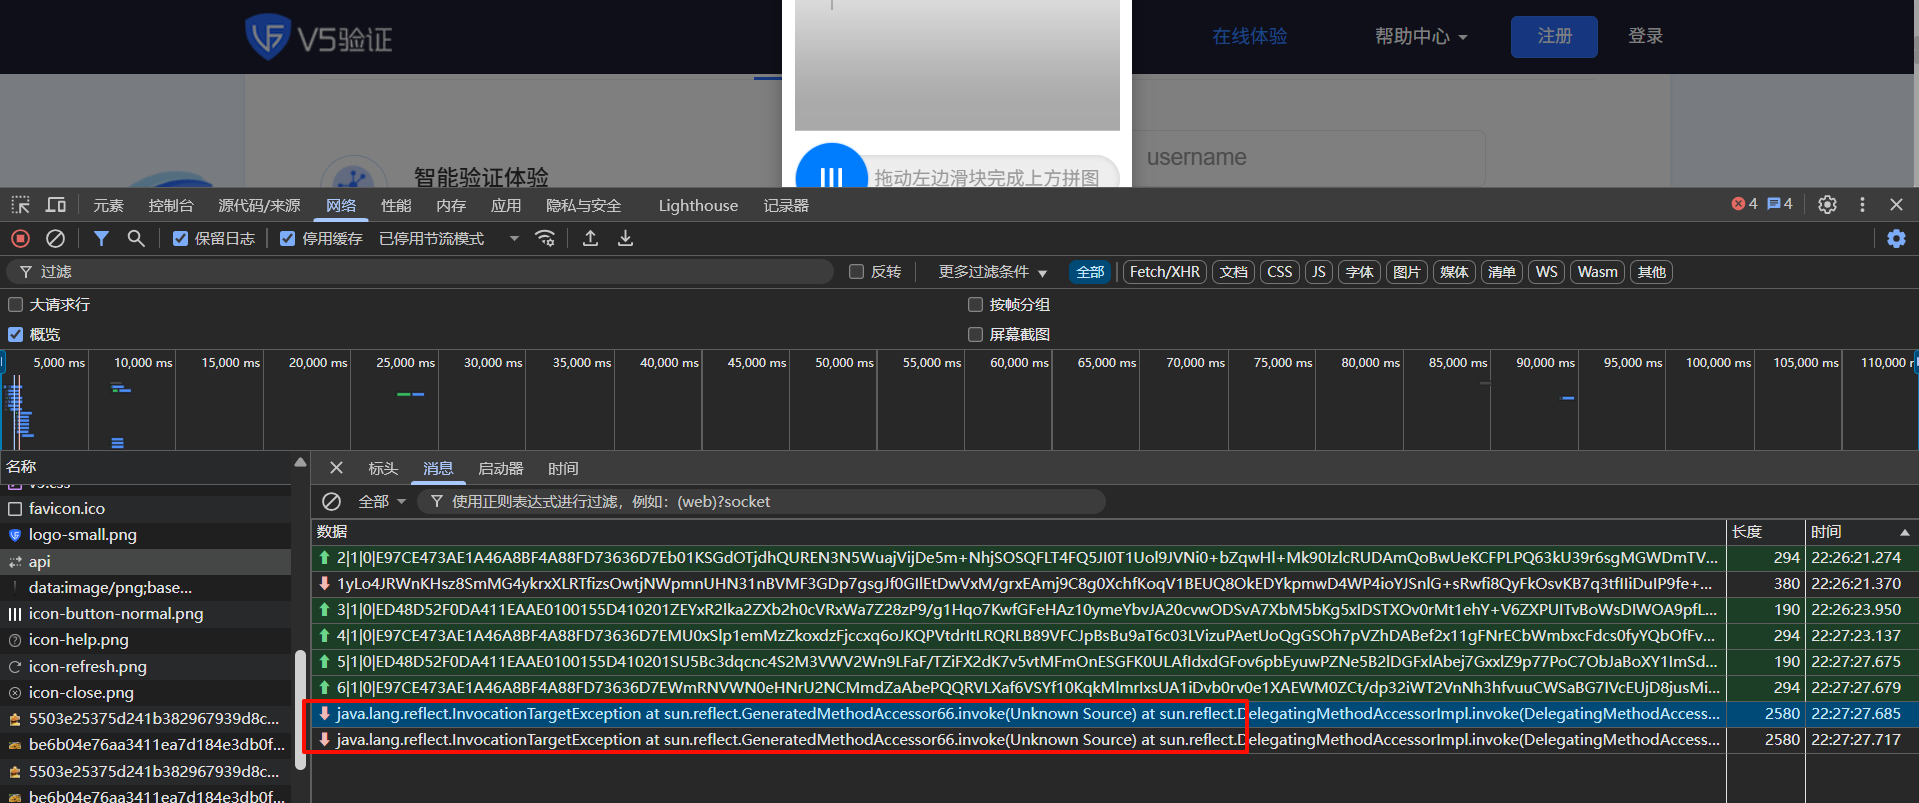1919x803 pixels.
Task: Open network search magnifier
Action: pos(136,239)
